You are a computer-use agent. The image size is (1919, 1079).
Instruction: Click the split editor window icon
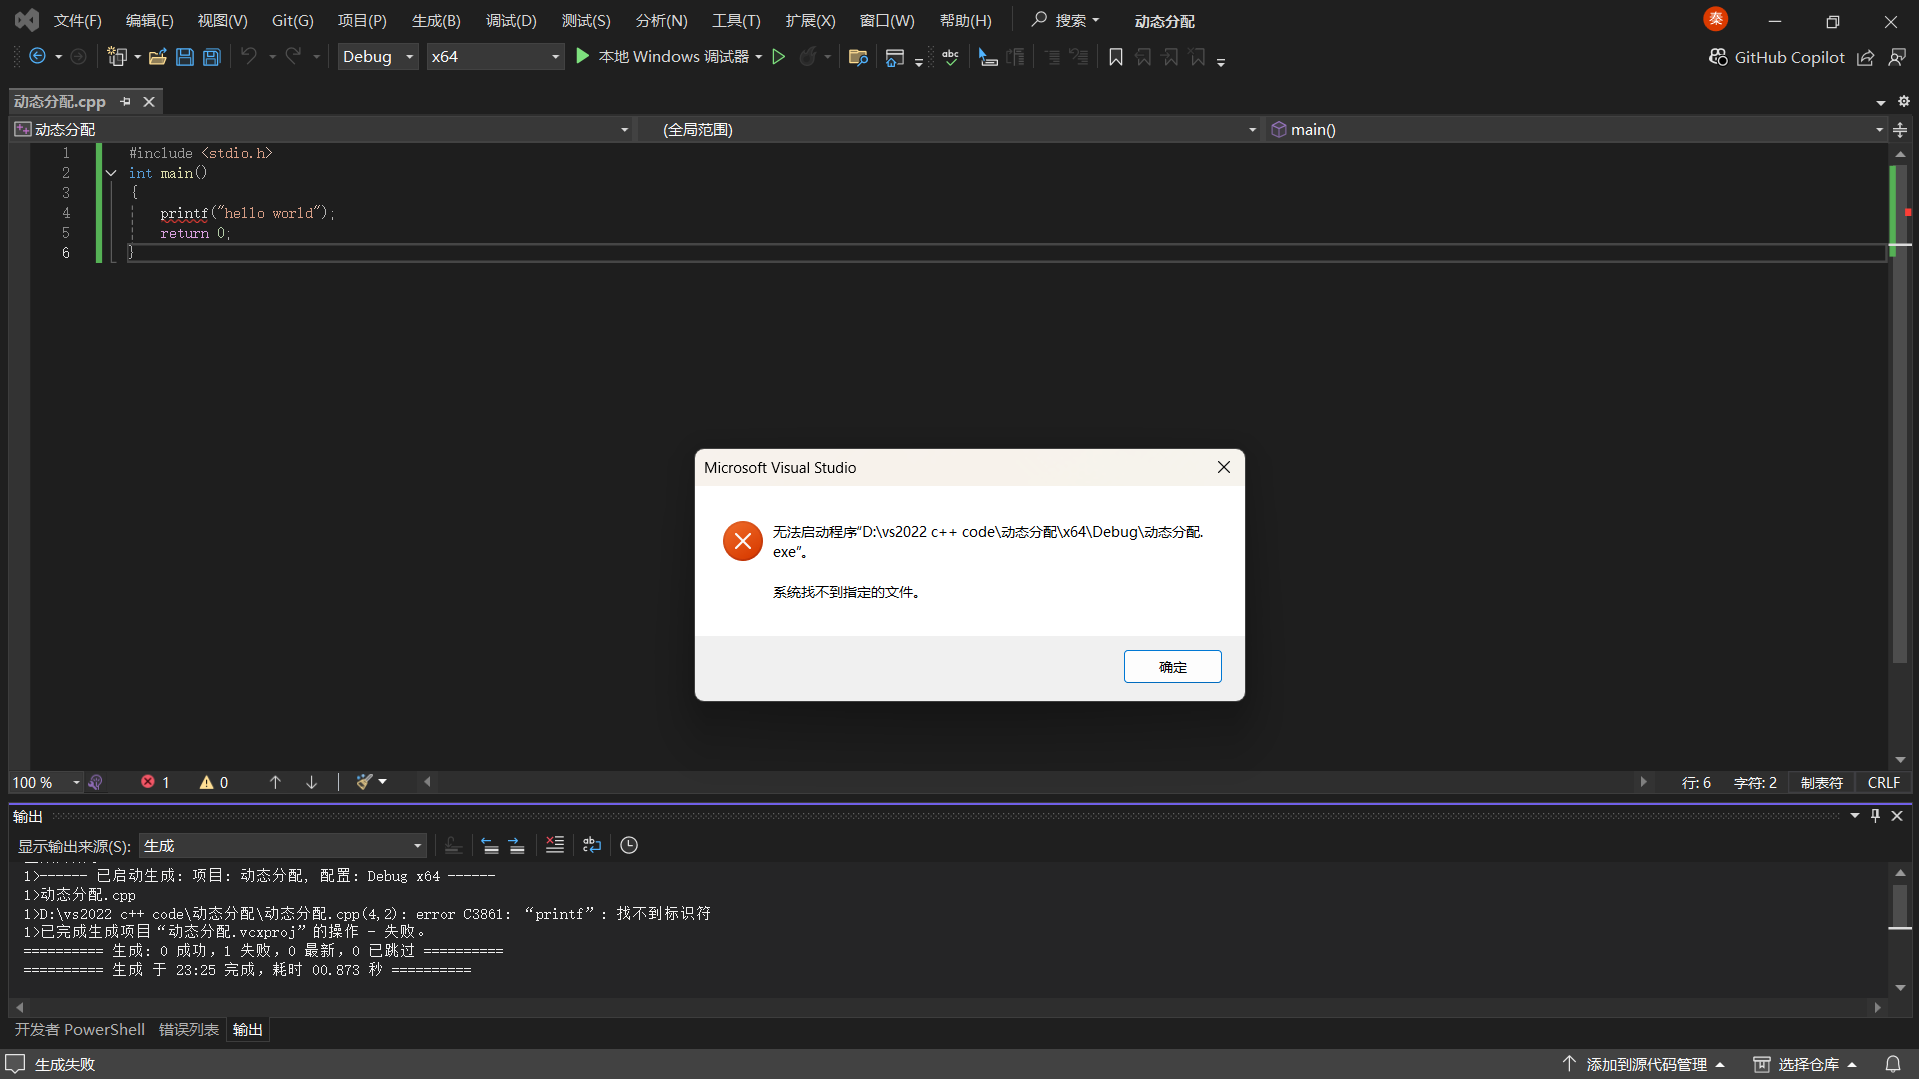click(1900, 129)
